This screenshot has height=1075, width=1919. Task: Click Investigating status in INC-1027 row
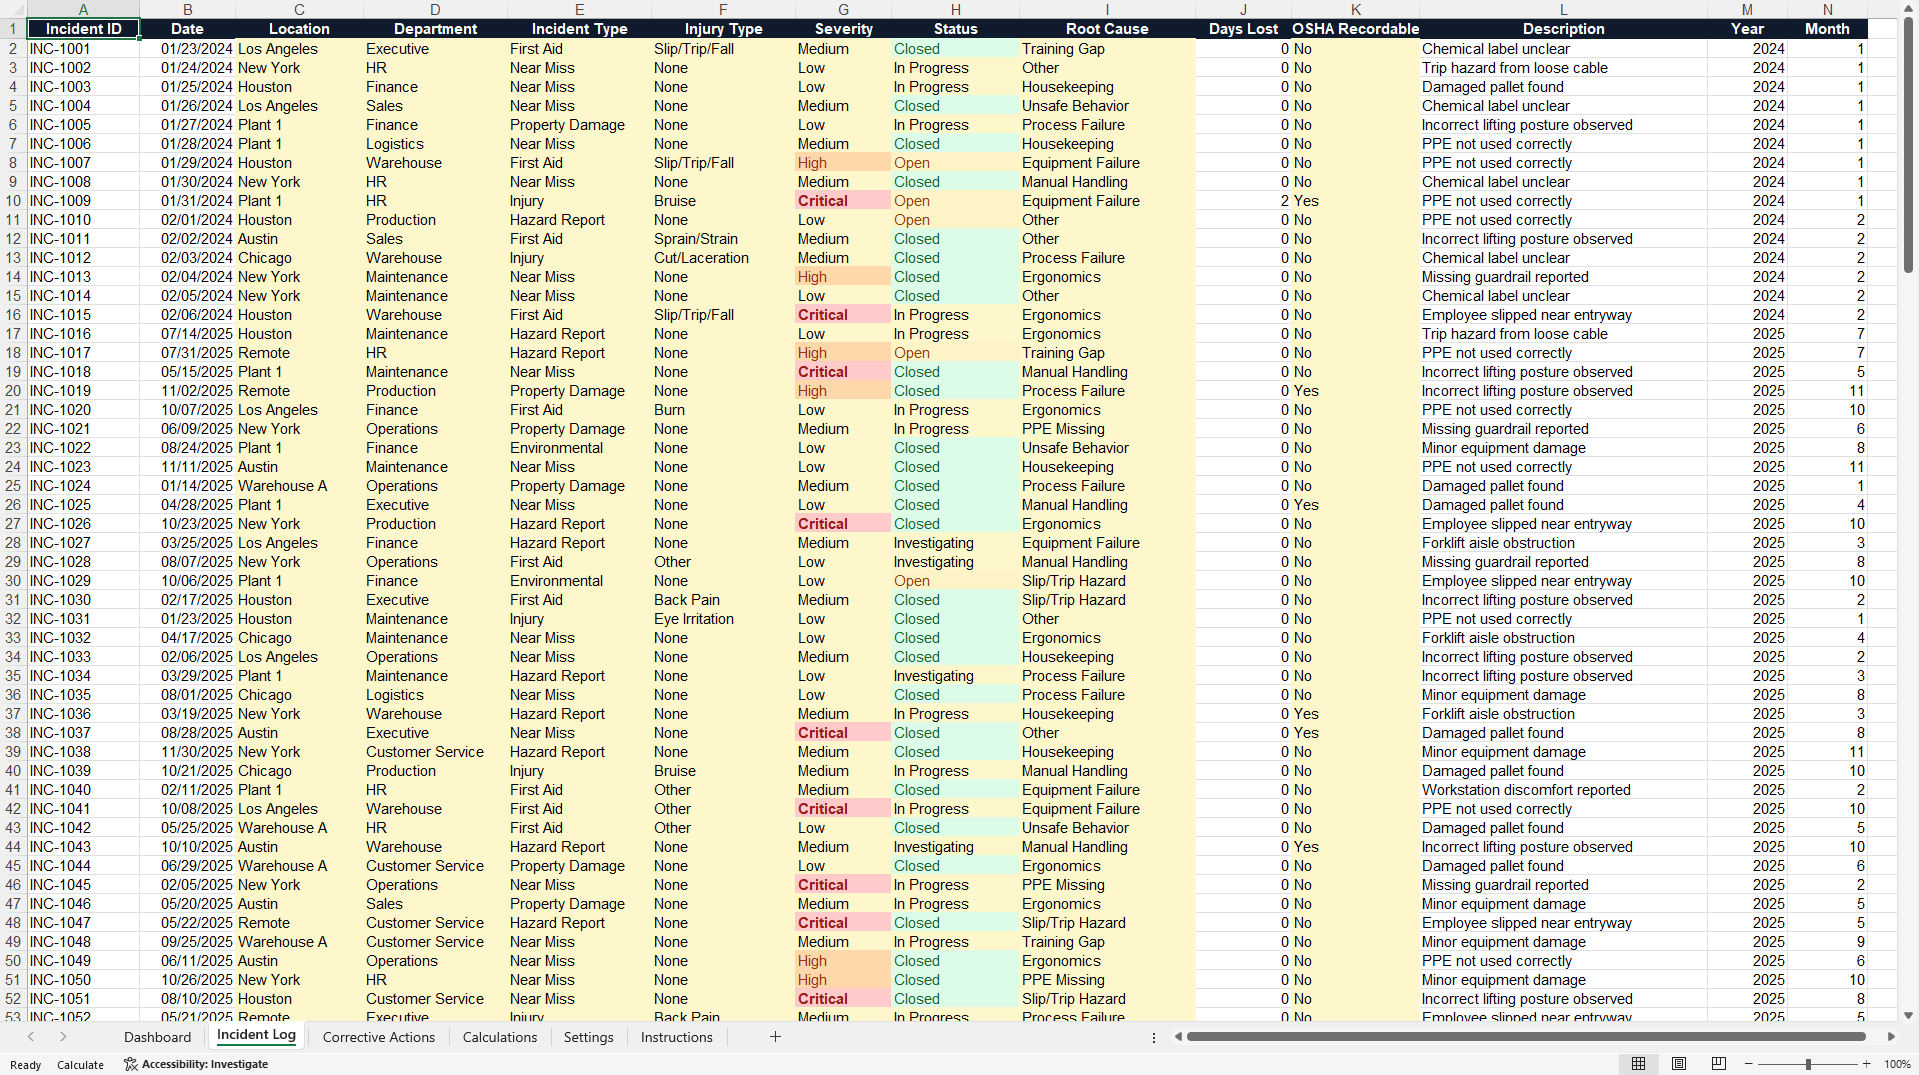pyautogui.click(x=955, y=543)
